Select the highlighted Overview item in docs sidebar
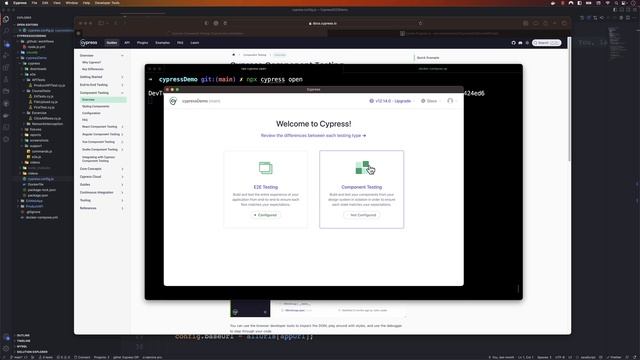The height and width of the screenshot is (360, 640). [103, 100]
